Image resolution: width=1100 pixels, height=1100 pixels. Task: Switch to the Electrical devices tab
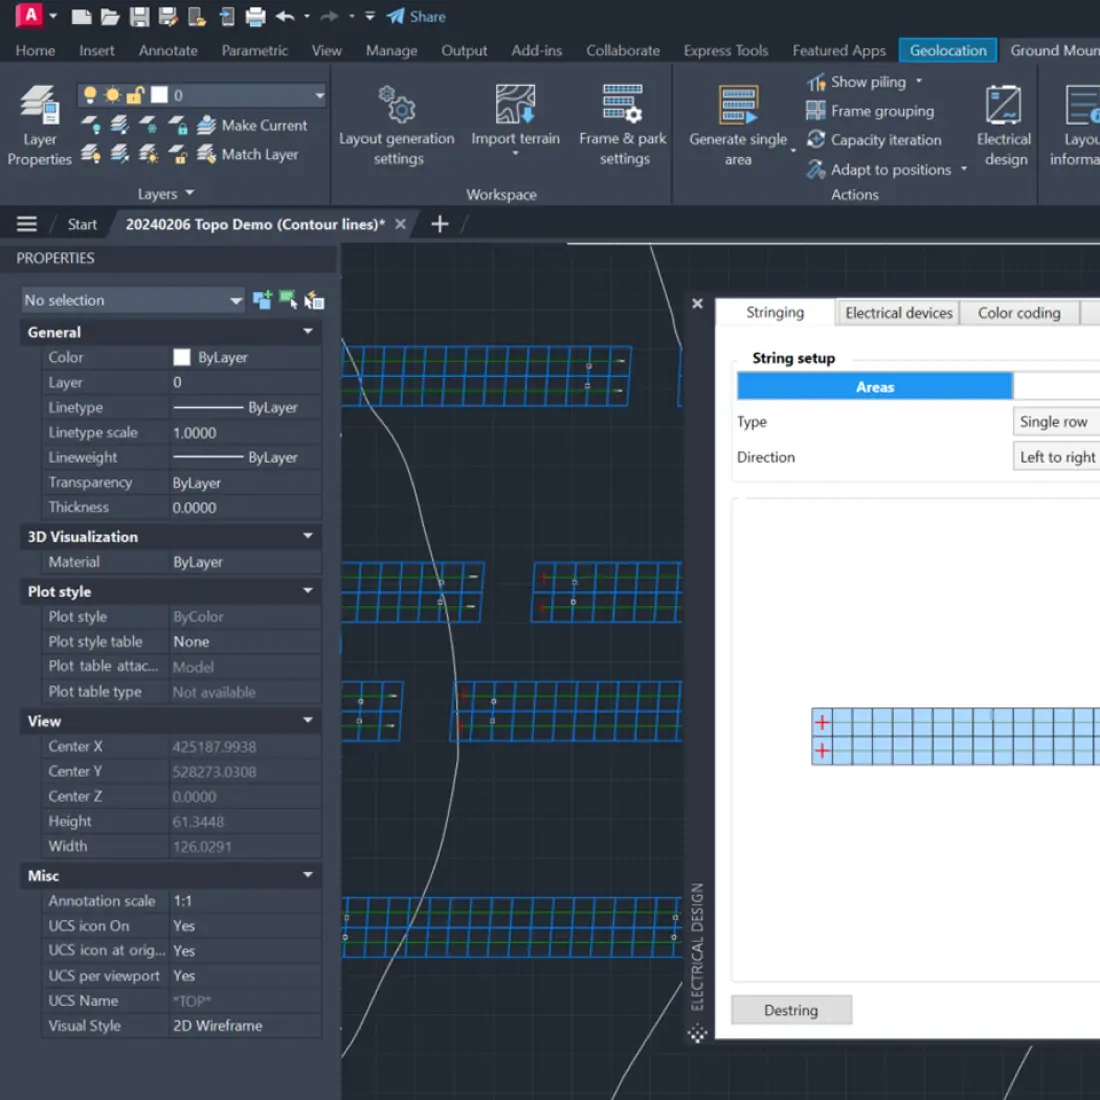point(897,312)
